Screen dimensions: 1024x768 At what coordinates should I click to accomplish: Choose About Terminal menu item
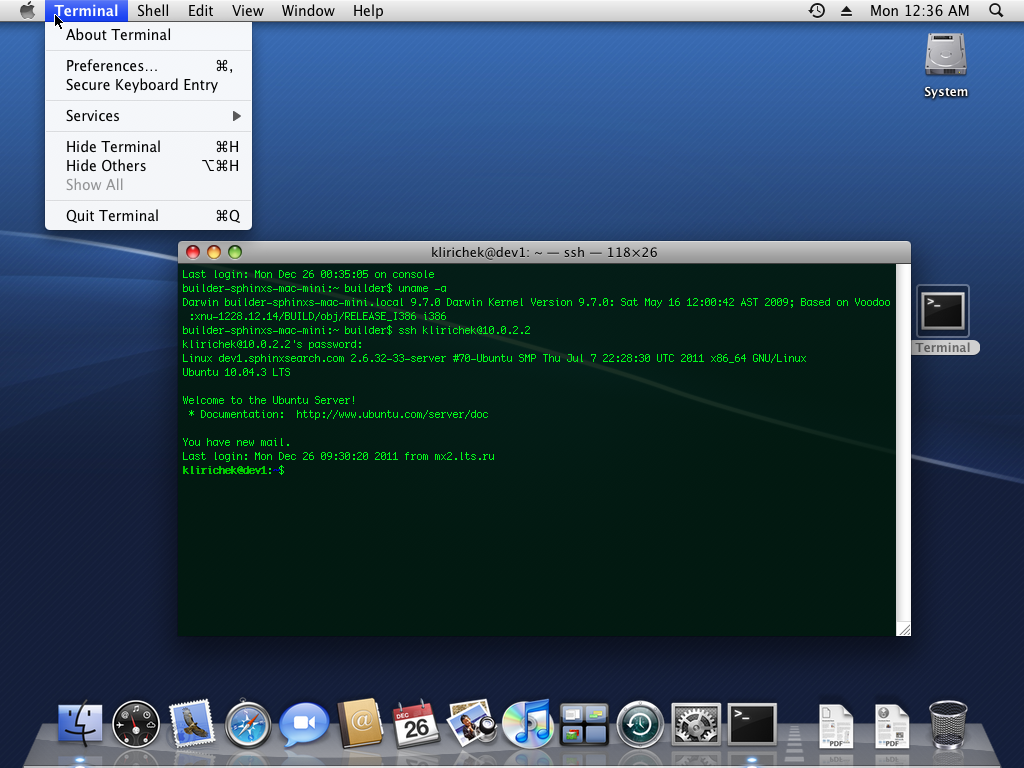[118, 35]
